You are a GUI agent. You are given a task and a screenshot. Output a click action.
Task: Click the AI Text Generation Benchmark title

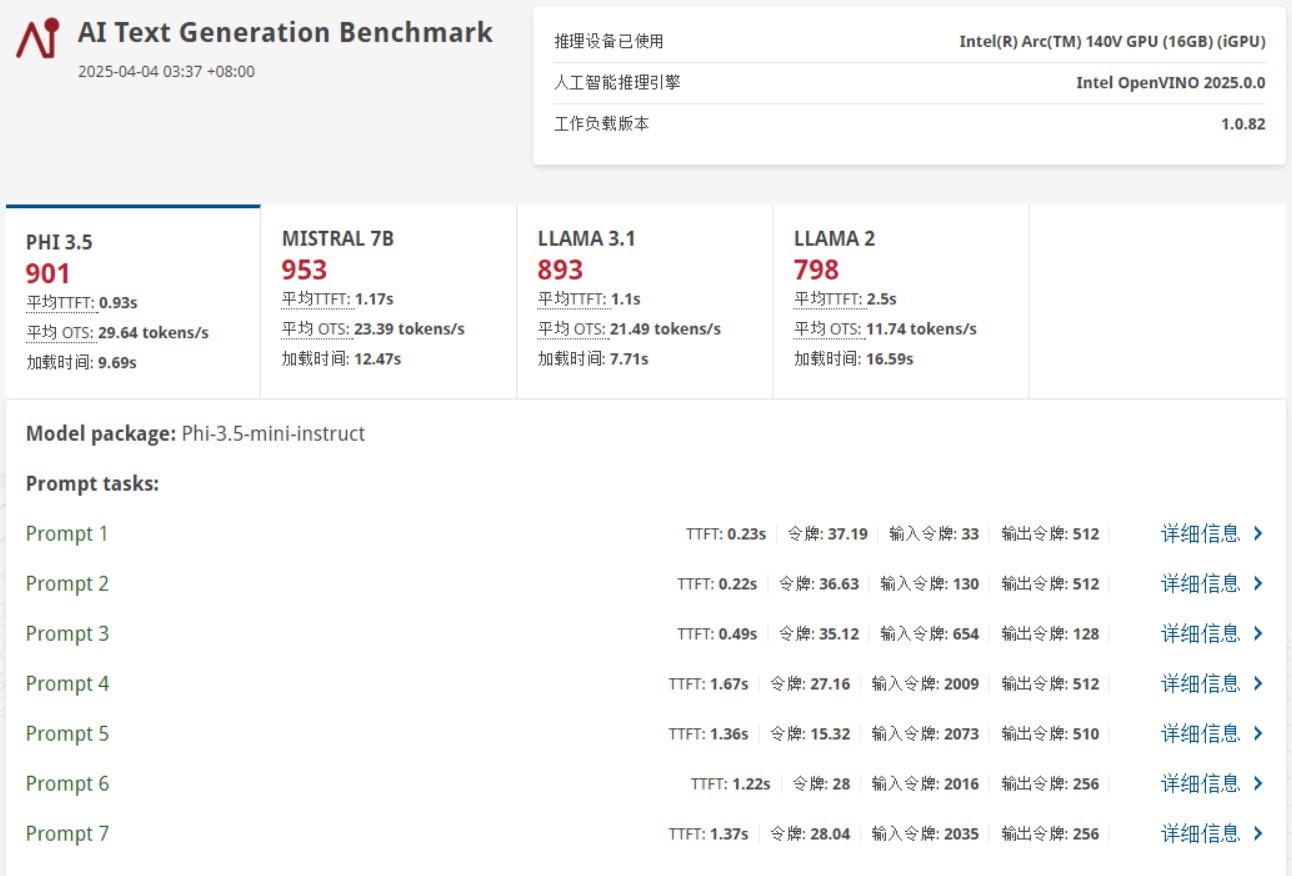285,32
